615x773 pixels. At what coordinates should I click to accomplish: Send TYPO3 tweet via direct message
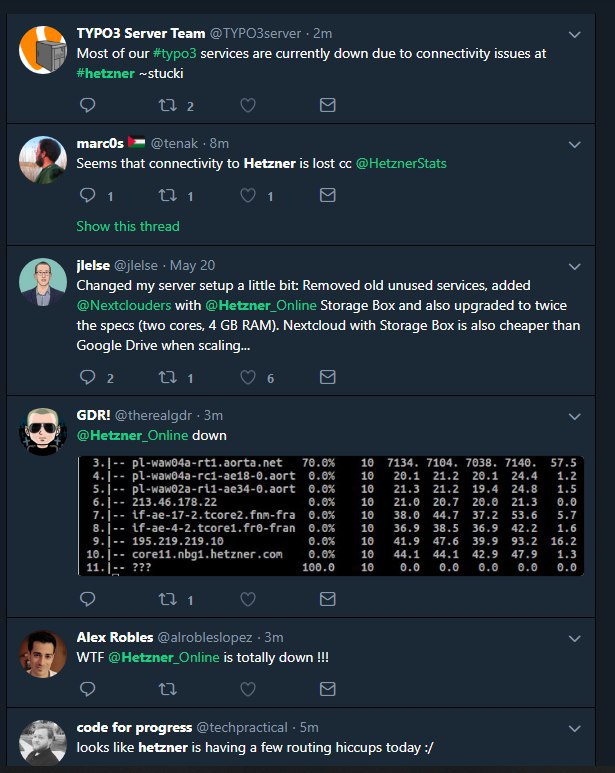coord(327,104)
